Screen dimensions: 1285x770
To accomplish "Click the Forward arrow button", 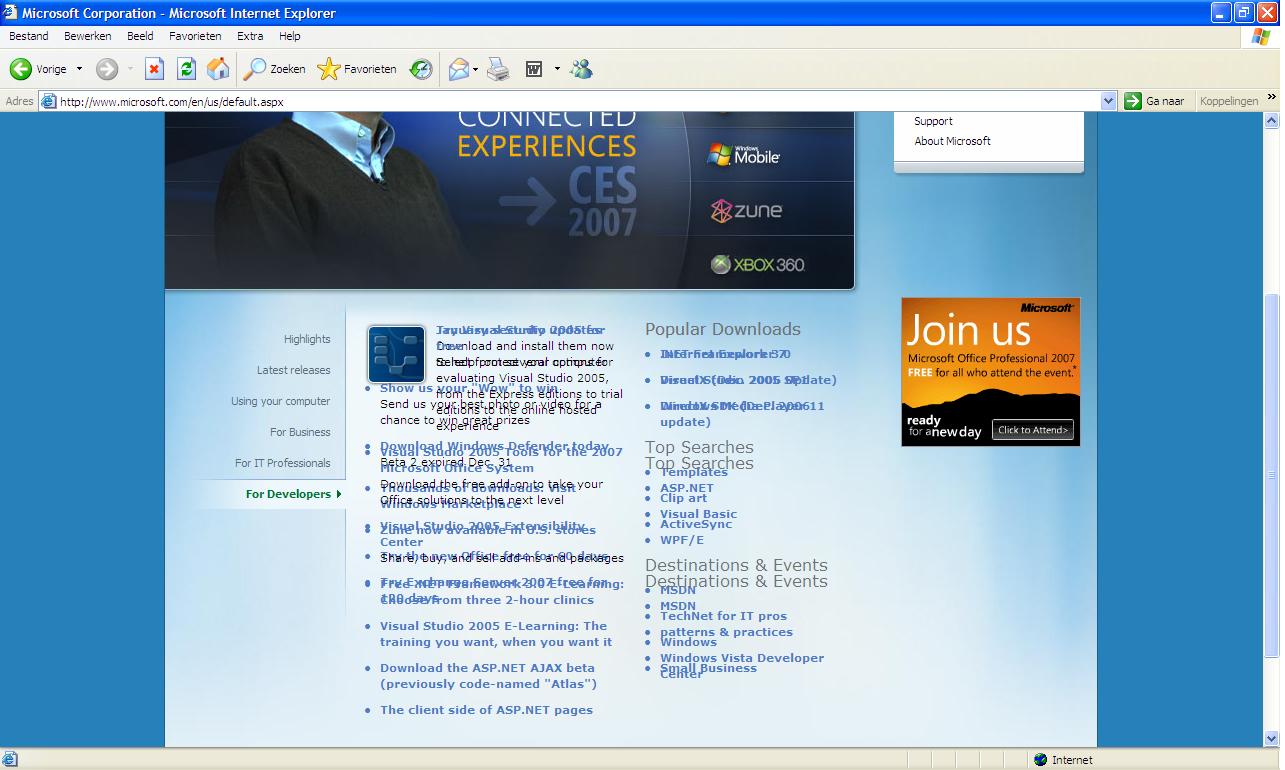I will [107, 69].
